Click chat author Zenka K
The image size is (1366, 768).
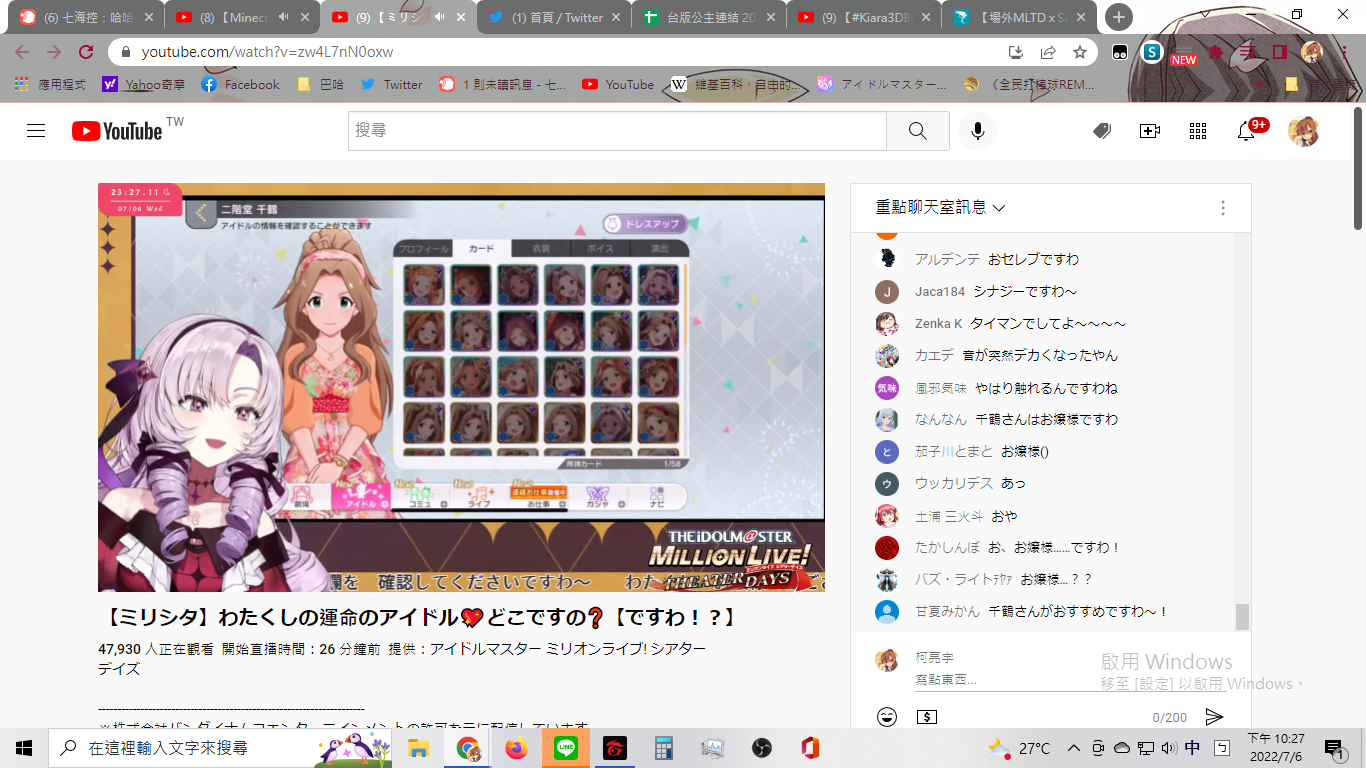[938, 323]
